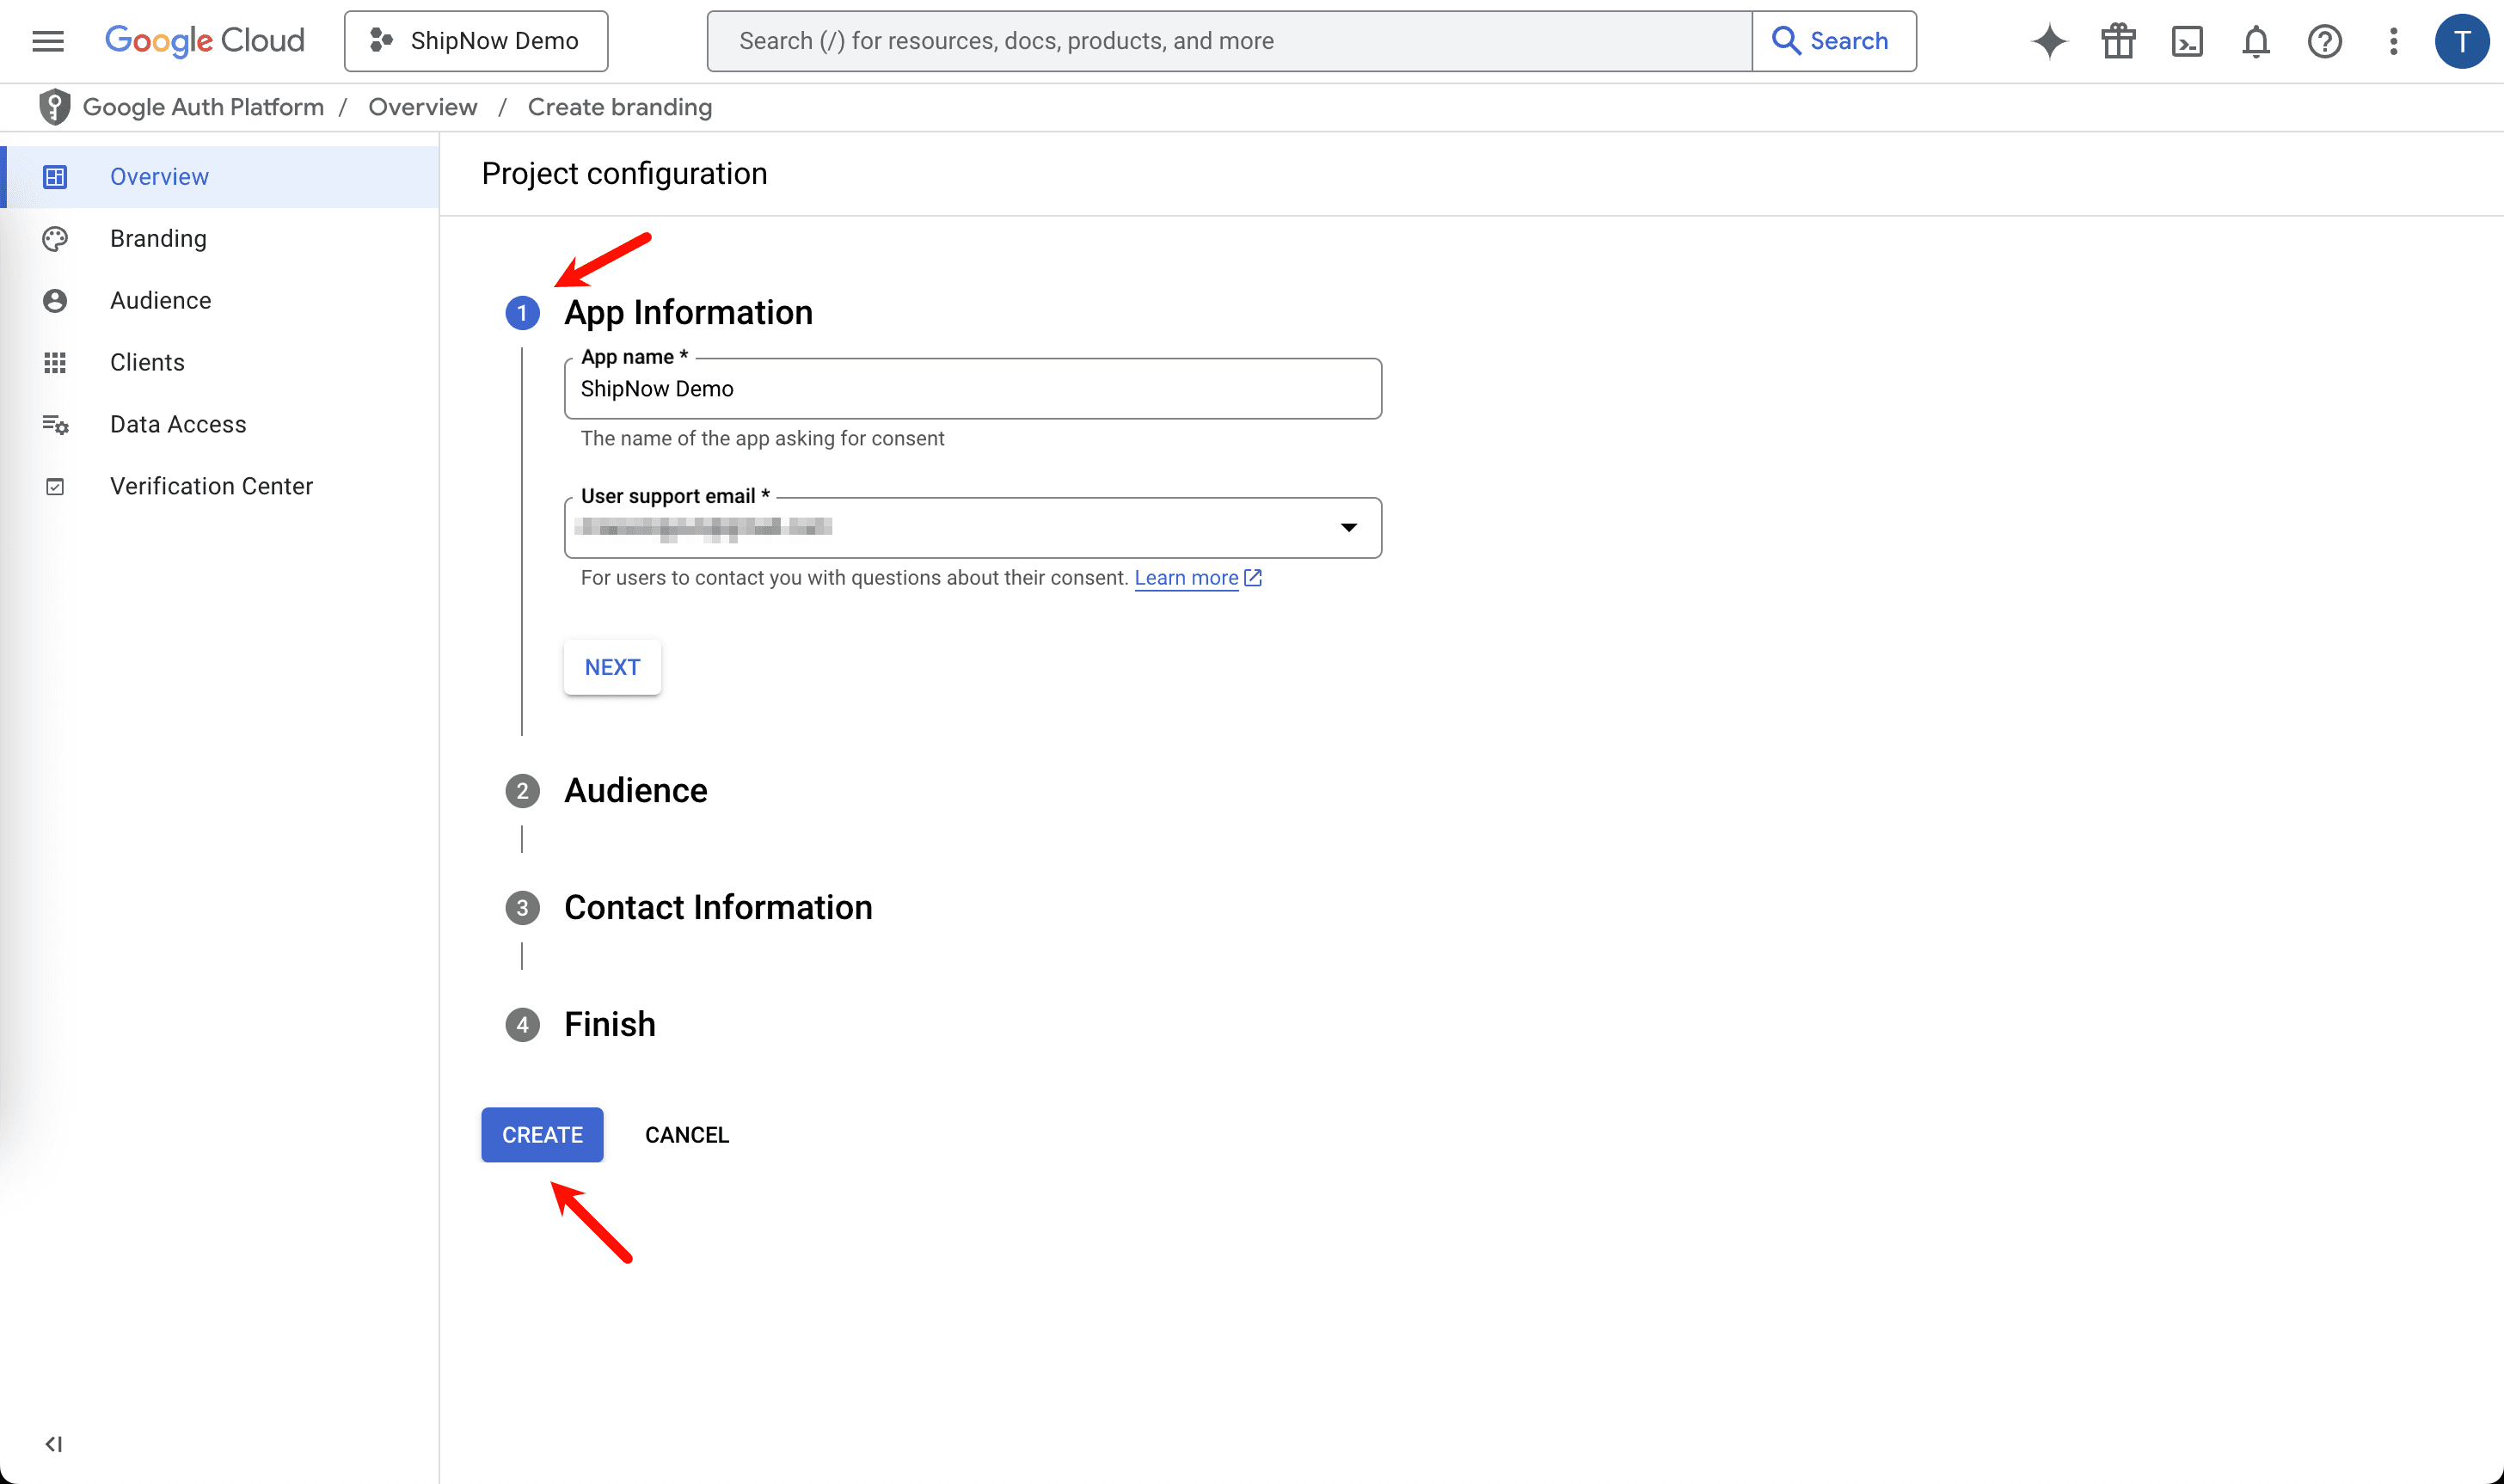The width and height of the screenshot is (2504, 1484).
Task: Collapse the left navigation panel
Action: [55, 1444]
